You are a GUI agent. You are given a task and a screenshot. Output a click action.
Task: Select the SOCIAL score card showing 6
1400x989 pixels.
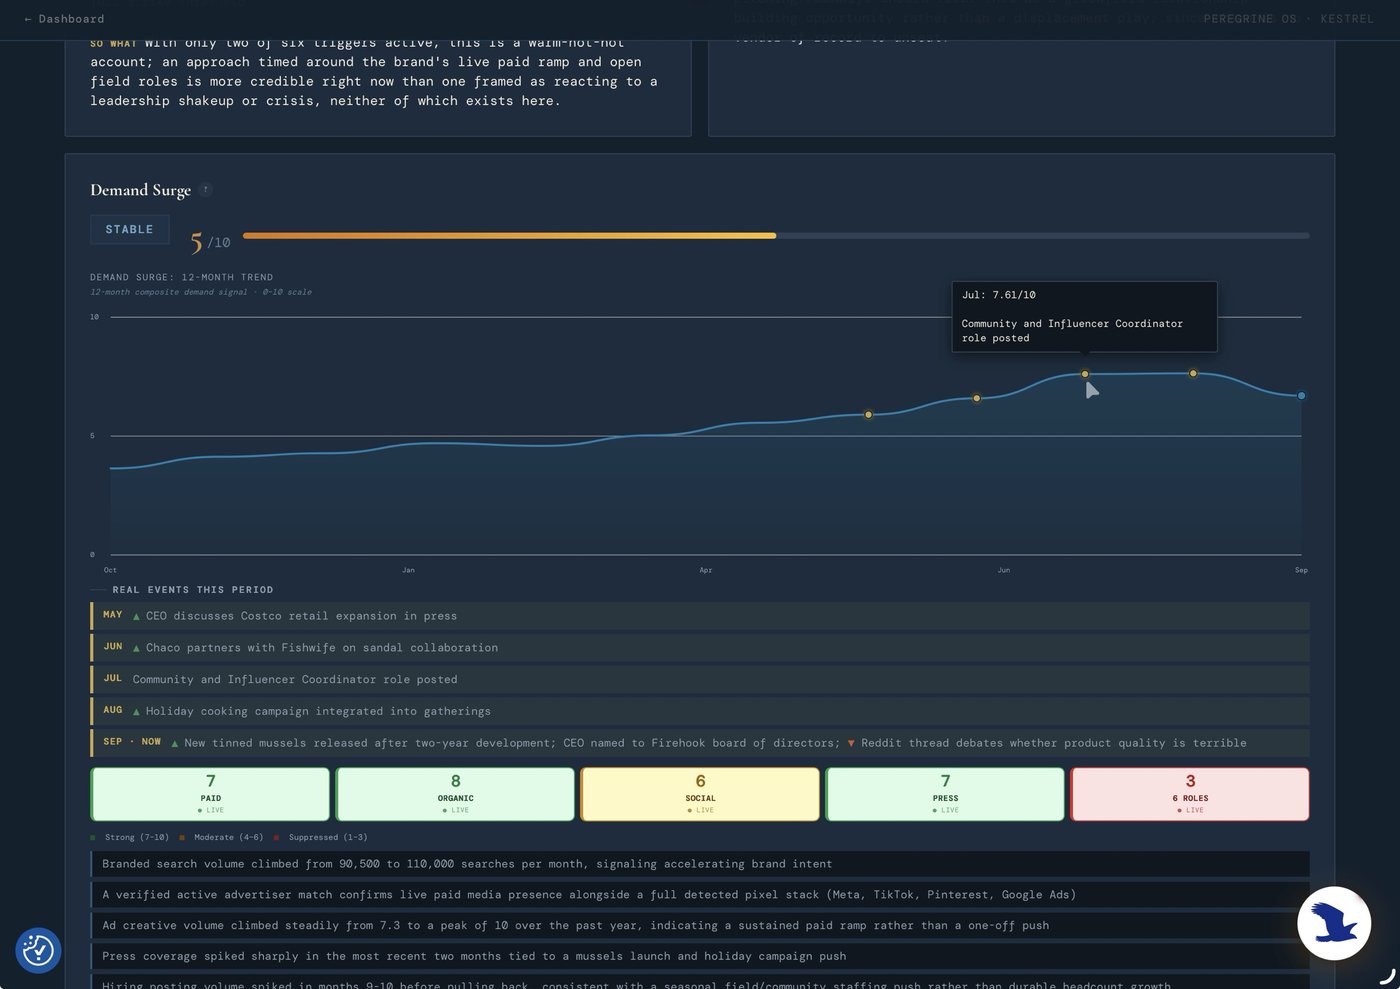click(700, 794)
